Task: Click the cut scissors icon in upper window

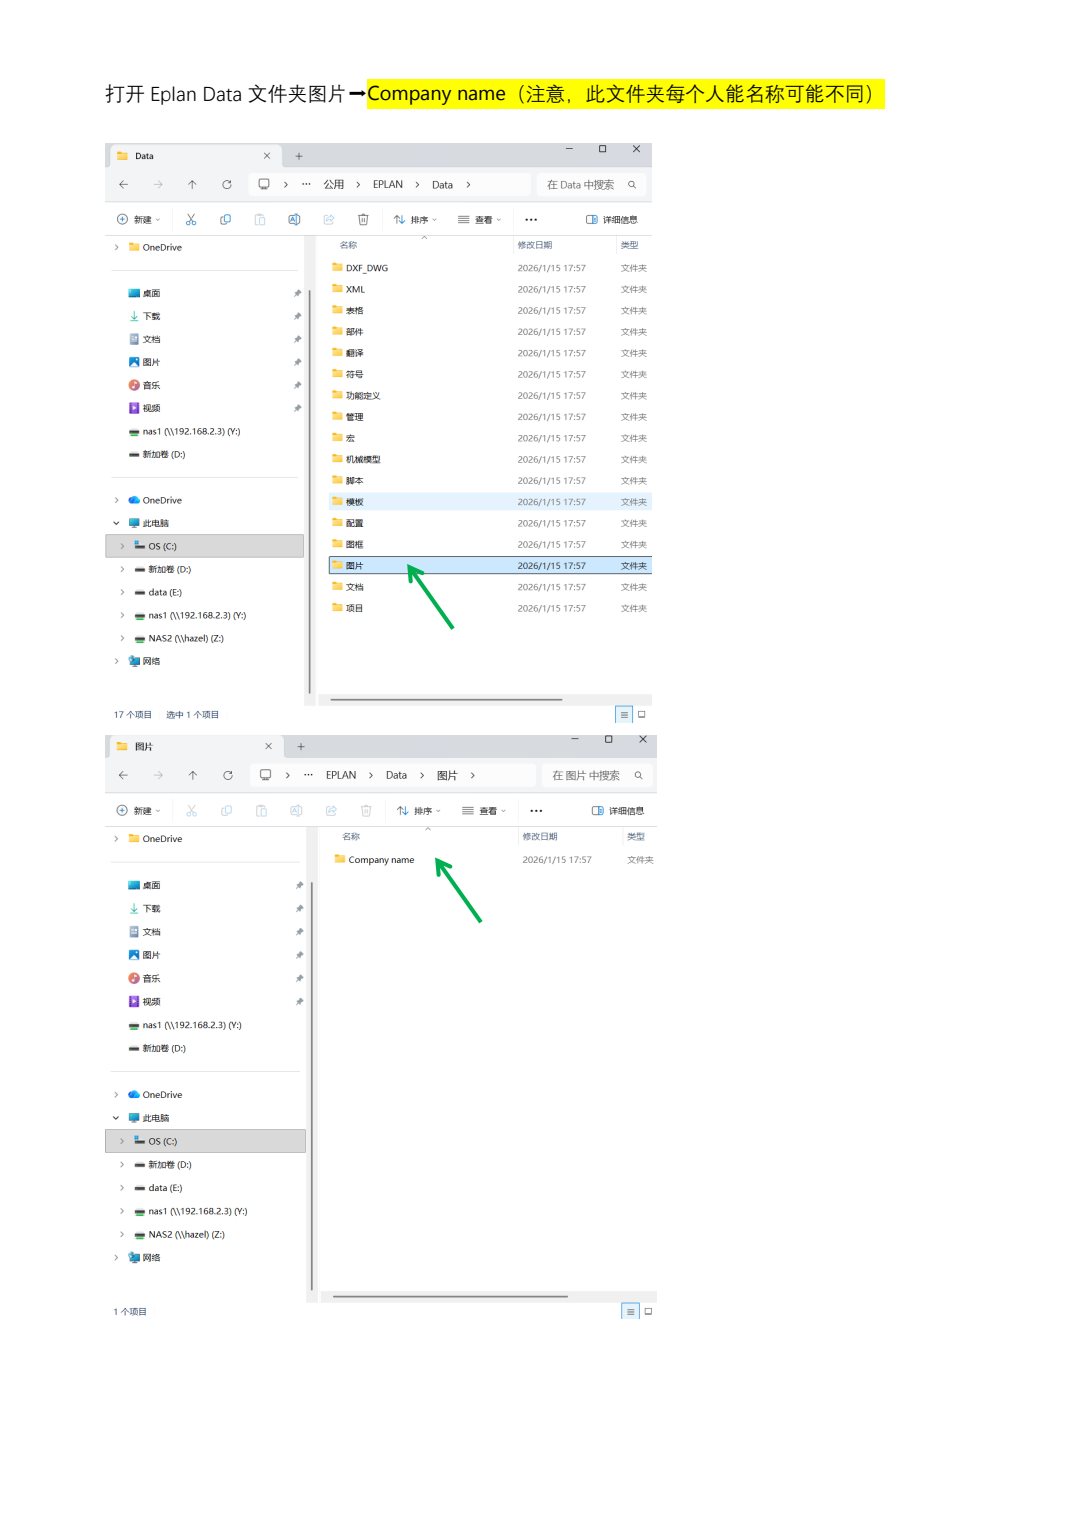Action: click(x=191, y=219)
